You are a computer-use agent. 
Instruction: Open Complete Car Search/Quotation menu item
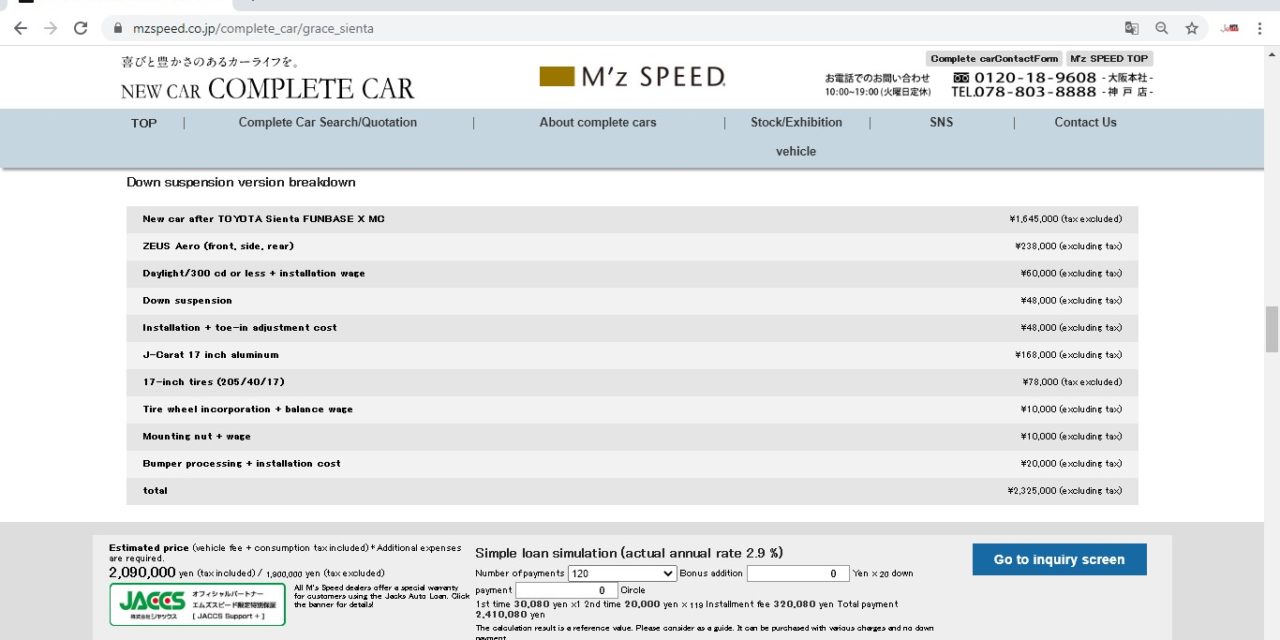327,122
